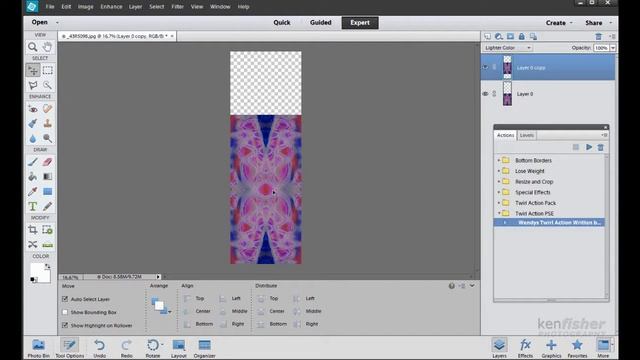Expand the Open file dropdown arrow
640x360 pixels.
click(x=57, y=22)
